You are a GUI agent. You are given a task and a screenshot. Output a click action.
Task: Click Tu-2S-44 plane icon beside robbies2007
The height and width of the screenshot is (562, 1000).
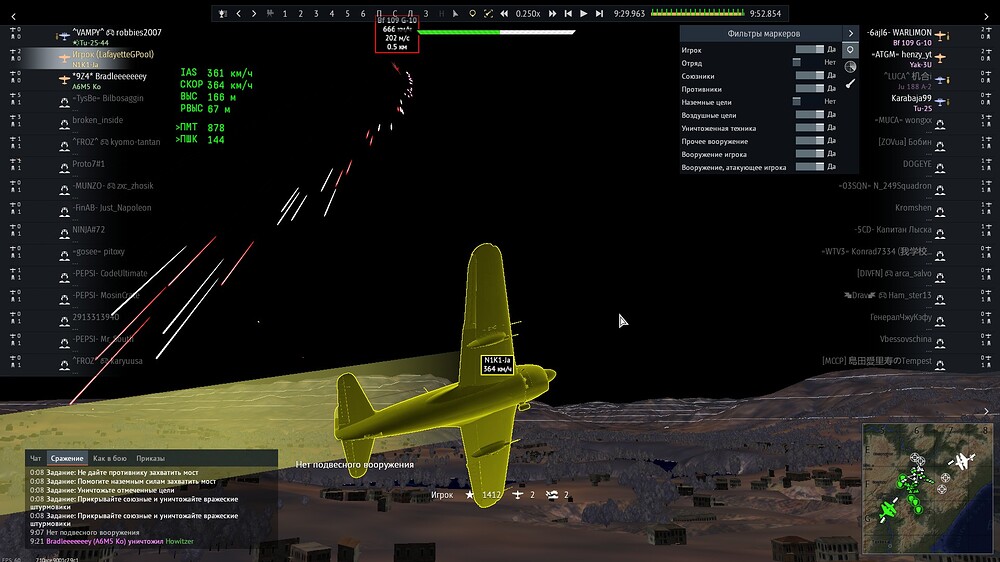click(x=63, y=36)
